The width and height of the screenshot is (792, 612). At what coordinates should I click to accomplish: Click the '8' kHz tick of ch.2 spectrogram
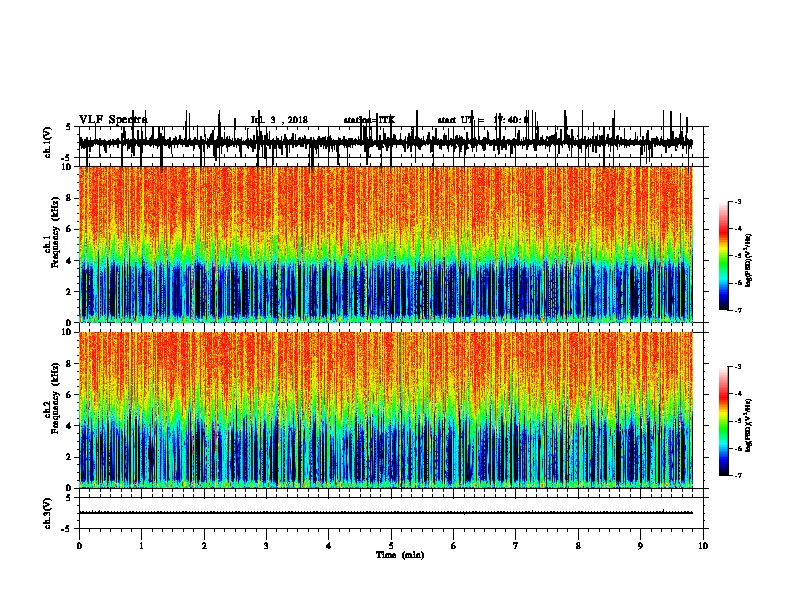(x=70, y=364)
